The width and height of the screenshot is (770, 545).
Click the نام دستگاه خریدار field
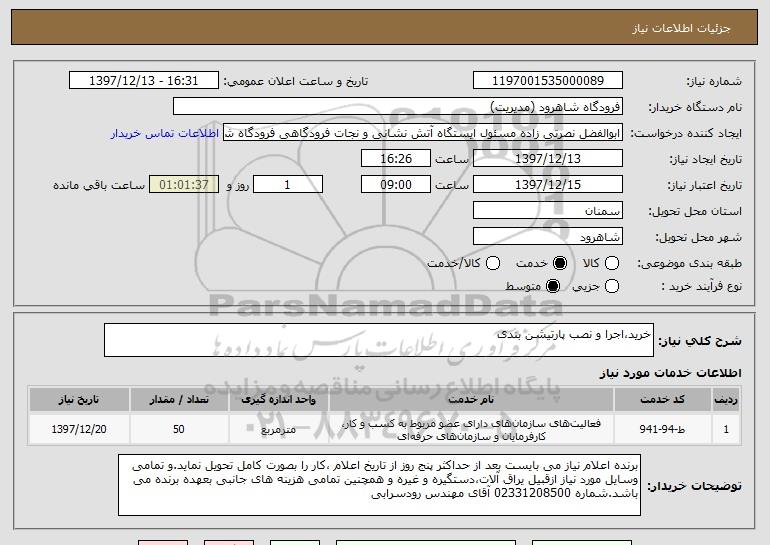click(398, 107)
